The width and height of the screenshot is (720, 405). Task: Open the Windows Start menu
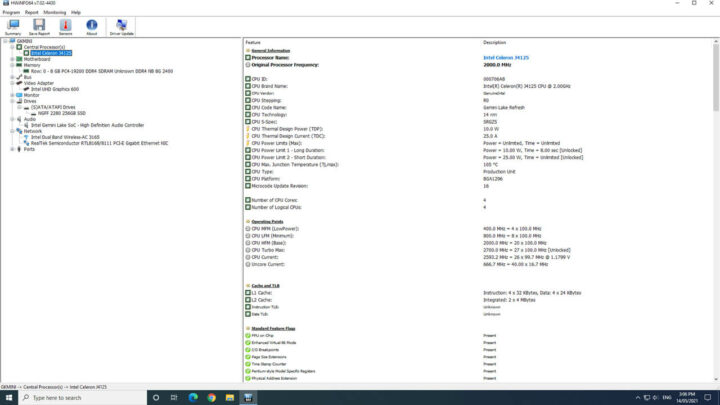point(9,398)
